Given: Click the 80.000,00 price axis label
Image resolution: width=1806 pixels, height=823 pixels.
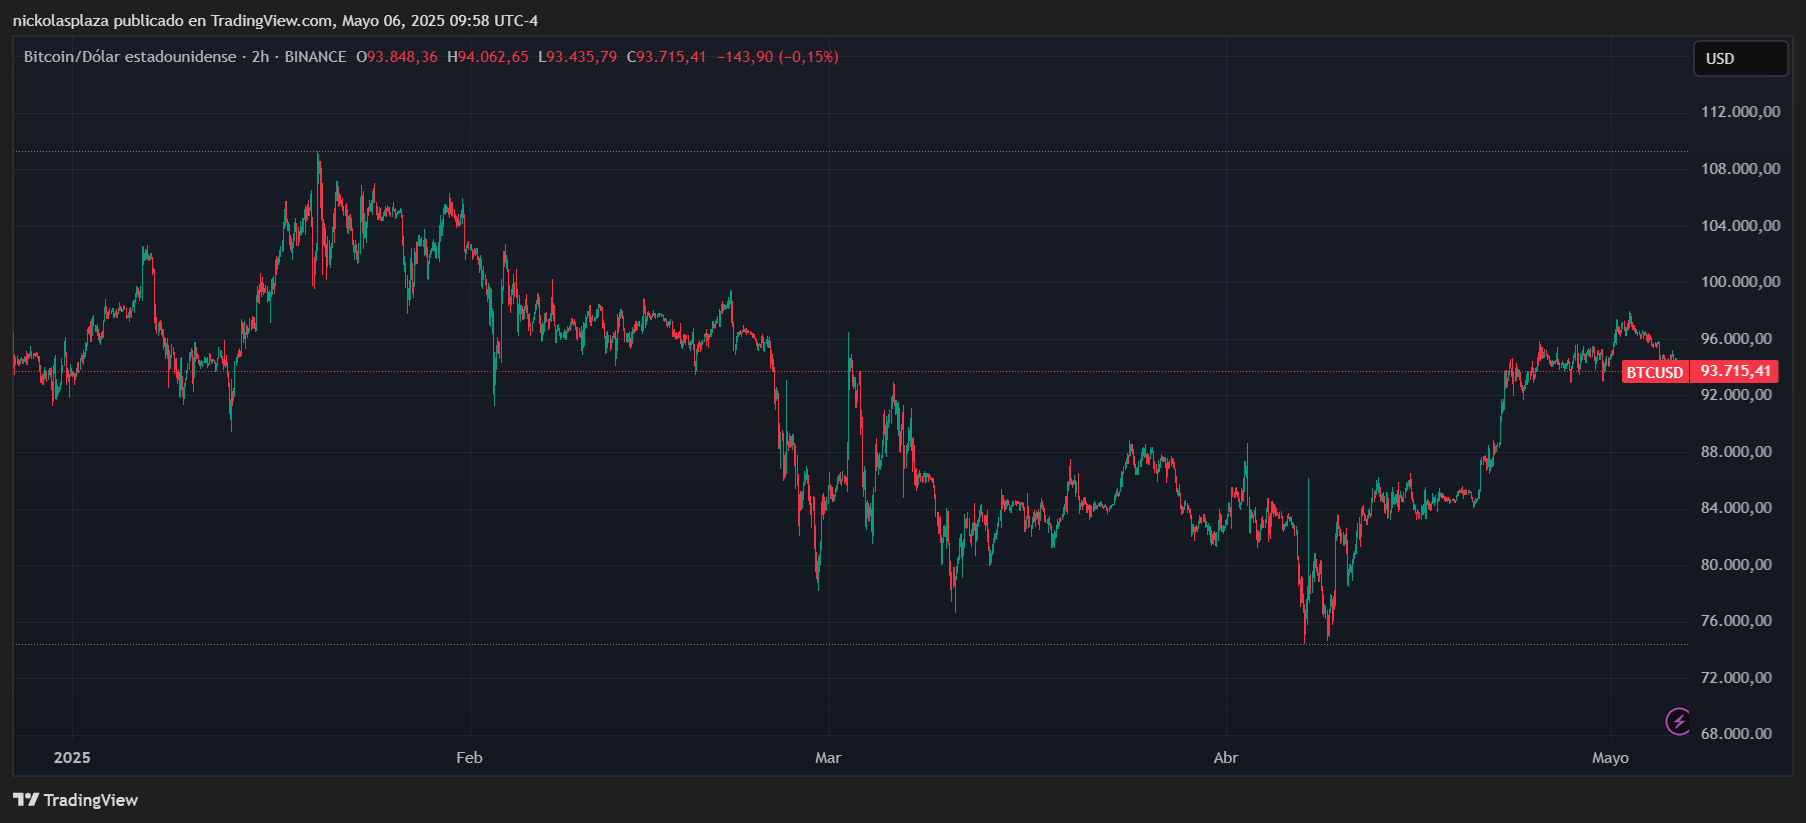Looking at the screenshot, I should (1736, 565).
